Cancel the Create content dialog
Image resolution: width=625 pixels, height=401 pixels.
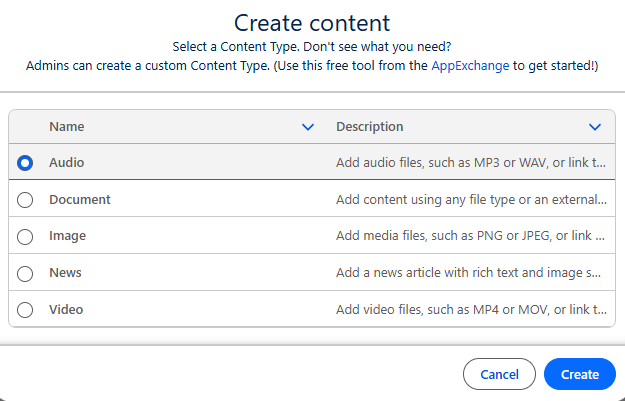pos(499,374)
